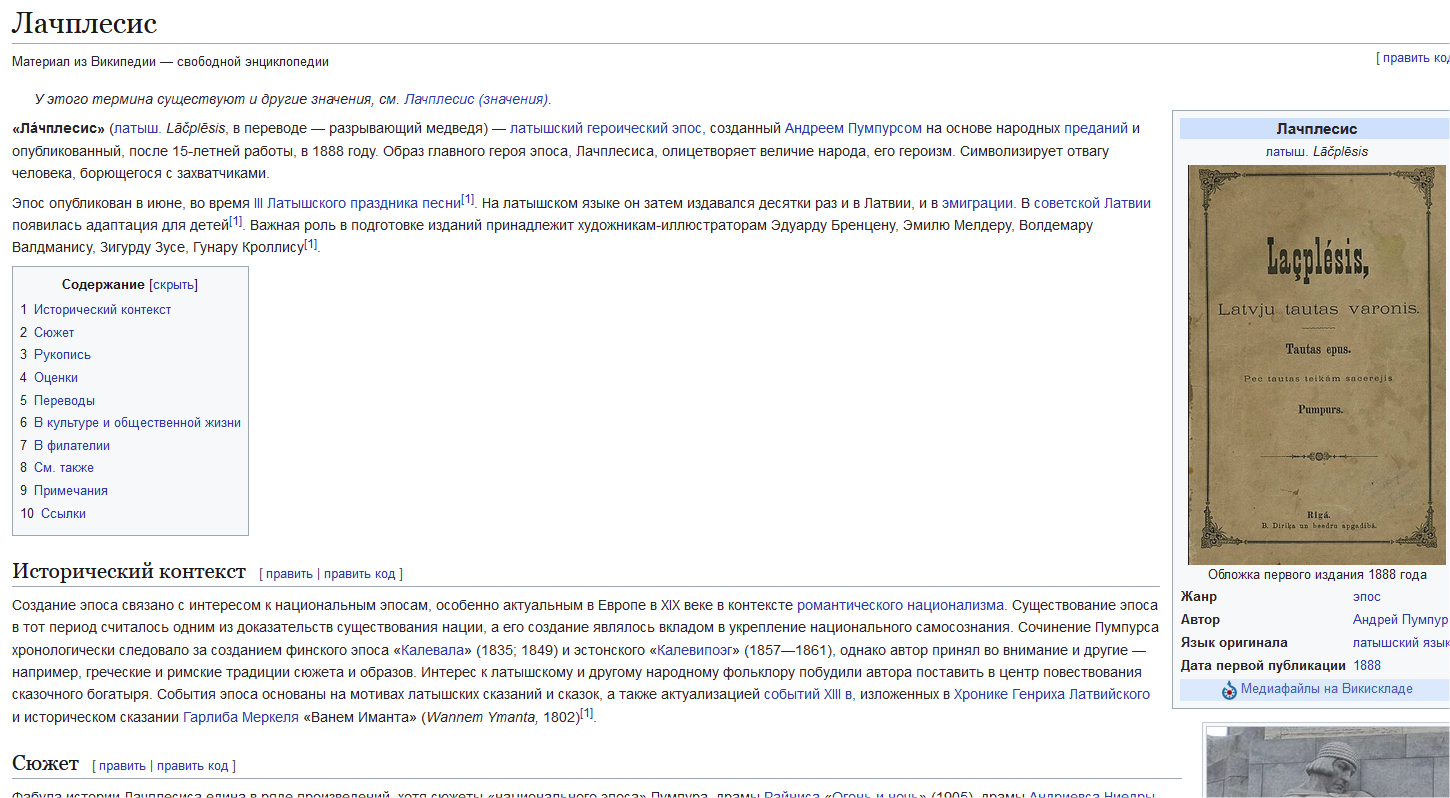The image size is (1450, 798).
Task: Follow латышский героический эпос link
Action: (x=606, y=128)
